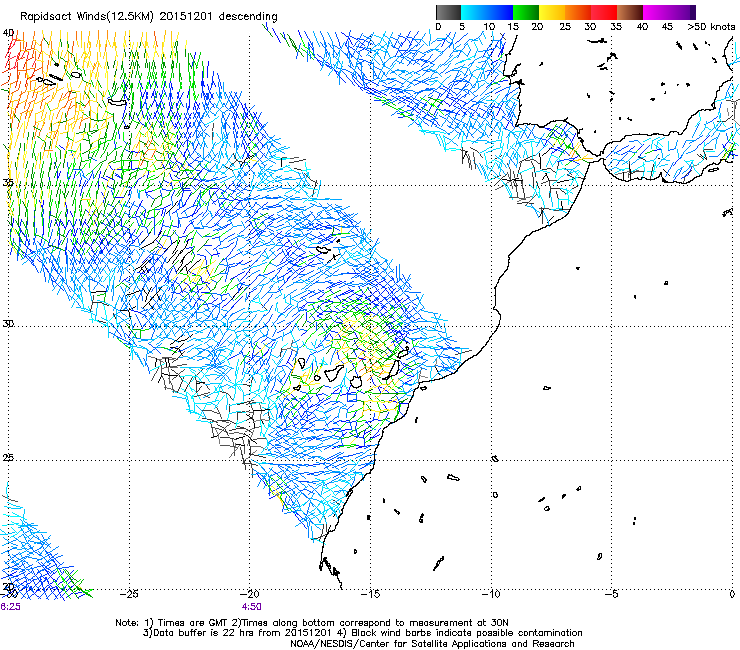Click the -15 longitude label on bottom axis
The height and width of the screenshot is (650, 740).
pyautogui.click(x=370, y=594)
